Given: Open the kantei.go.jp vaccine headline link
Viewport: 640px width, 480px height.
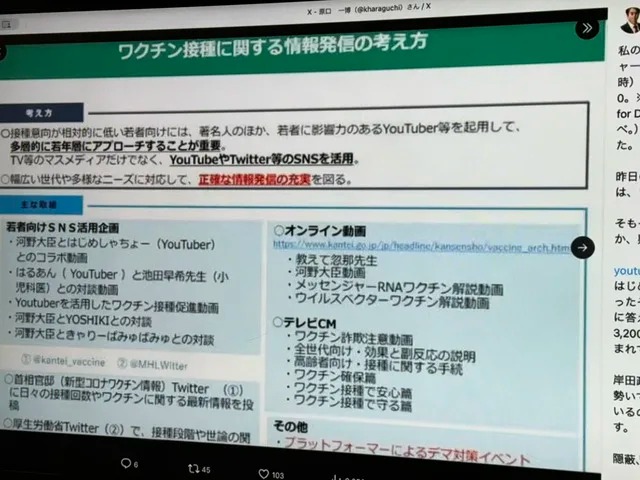Looking at the screenshot, I should click(x=422, y=247).
